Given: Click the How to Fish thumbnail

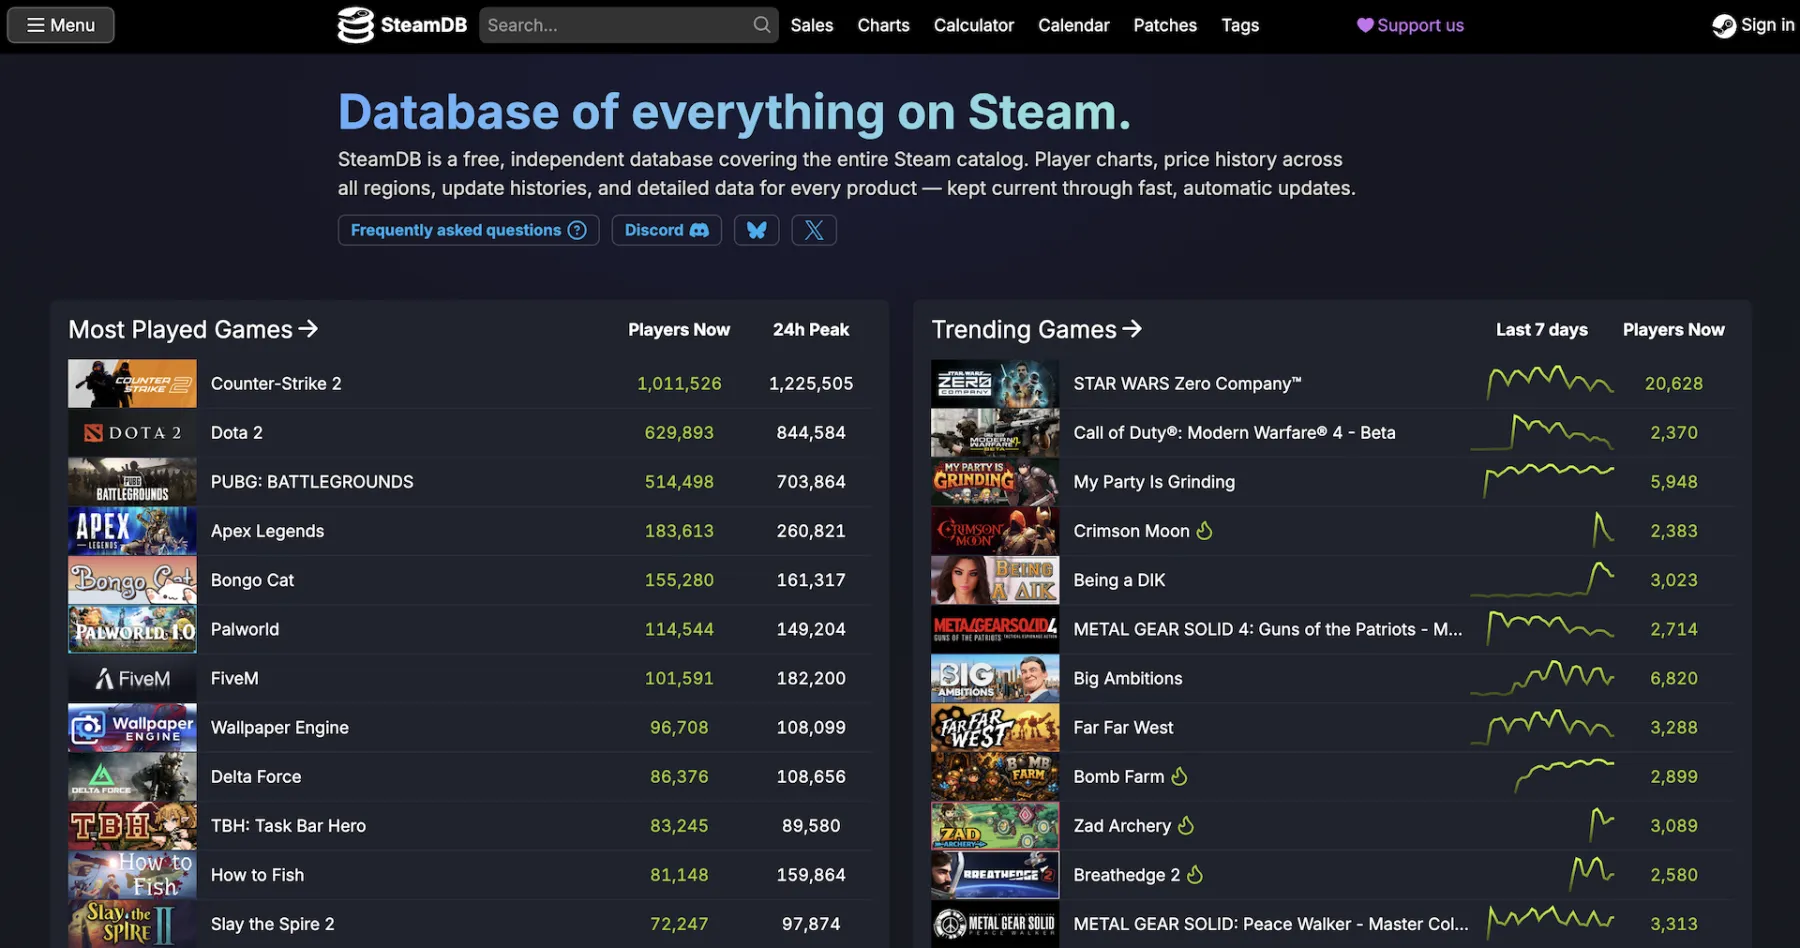Looking at the screenshot, I should 132,875.
